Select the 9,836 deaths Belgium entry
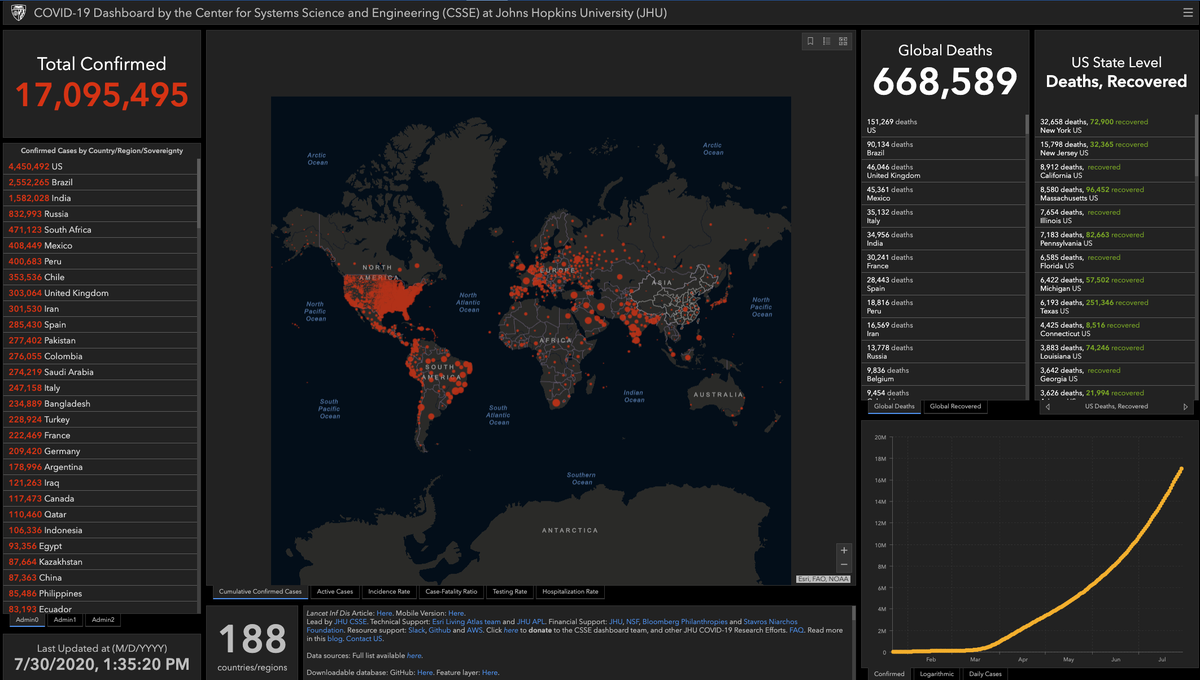 pyautogui.click(x=944, y=375)
